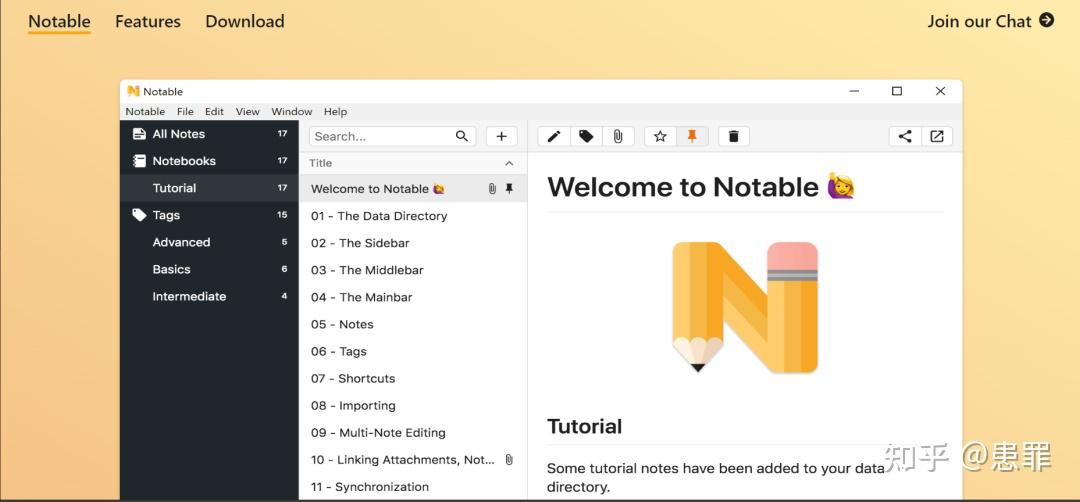1080x502 pixels.
Task: Delete note with trash icon
Action: (x=733, y=136)
